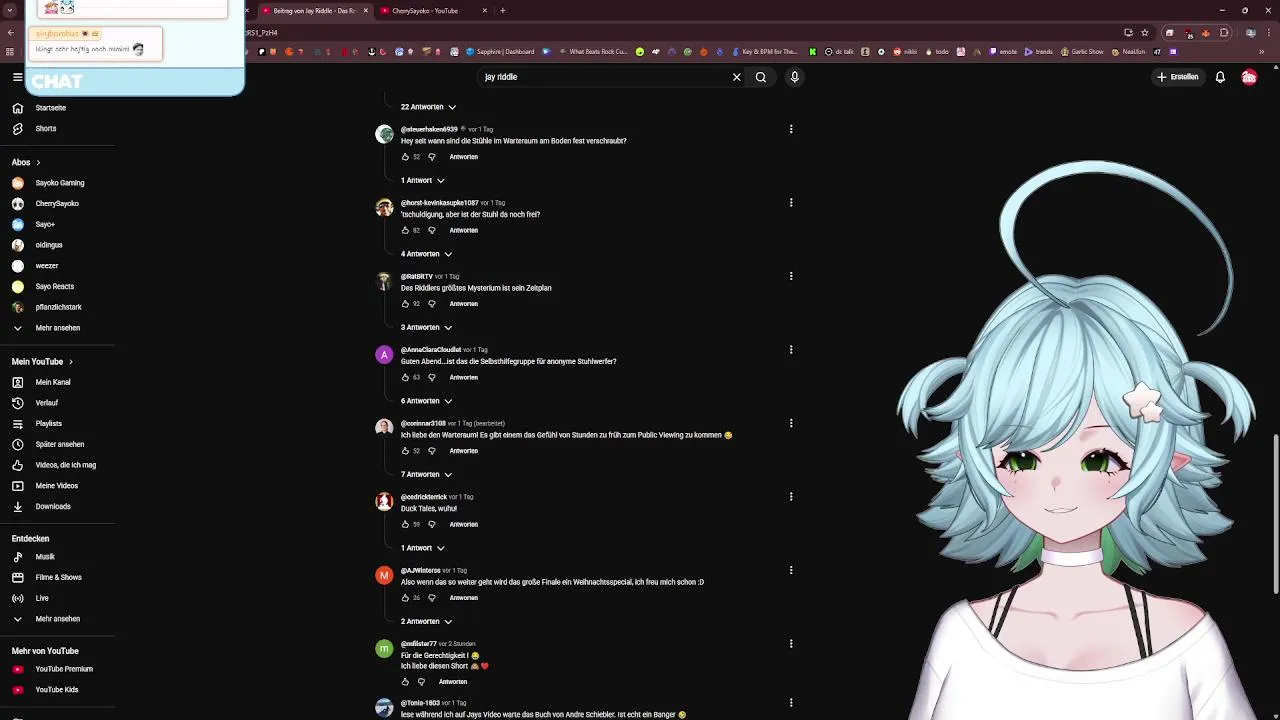
Task: Click the magnifier search button
Action: tap(761, 77)
